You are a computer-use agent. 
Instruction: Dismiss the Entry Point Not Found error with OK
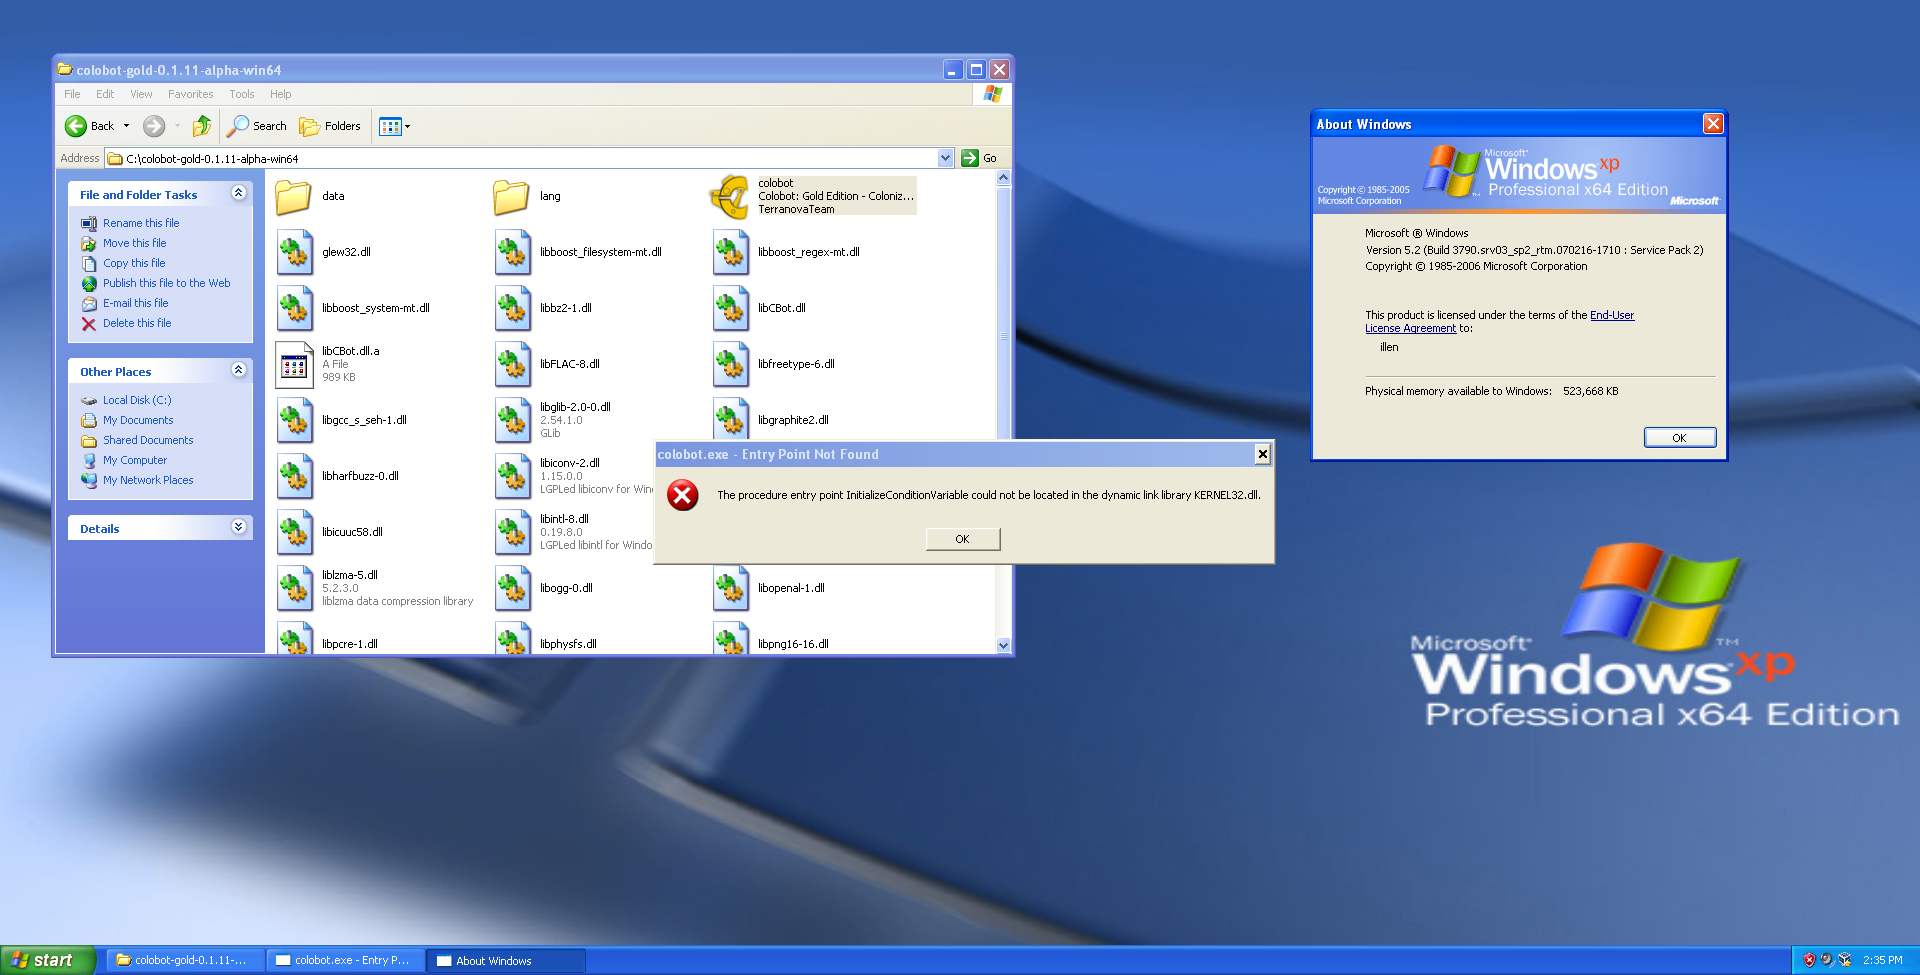961,538
